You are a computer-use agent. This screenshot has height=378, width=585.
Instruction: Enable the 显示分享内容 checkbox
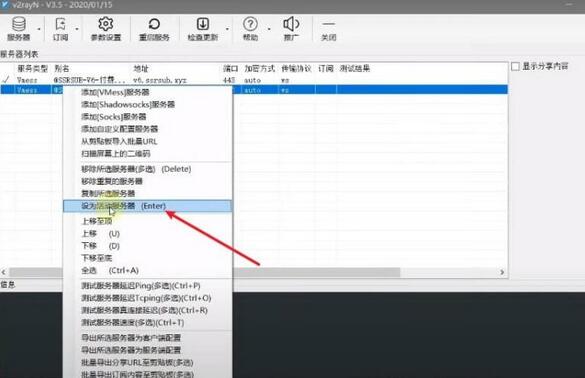[515, 66]
